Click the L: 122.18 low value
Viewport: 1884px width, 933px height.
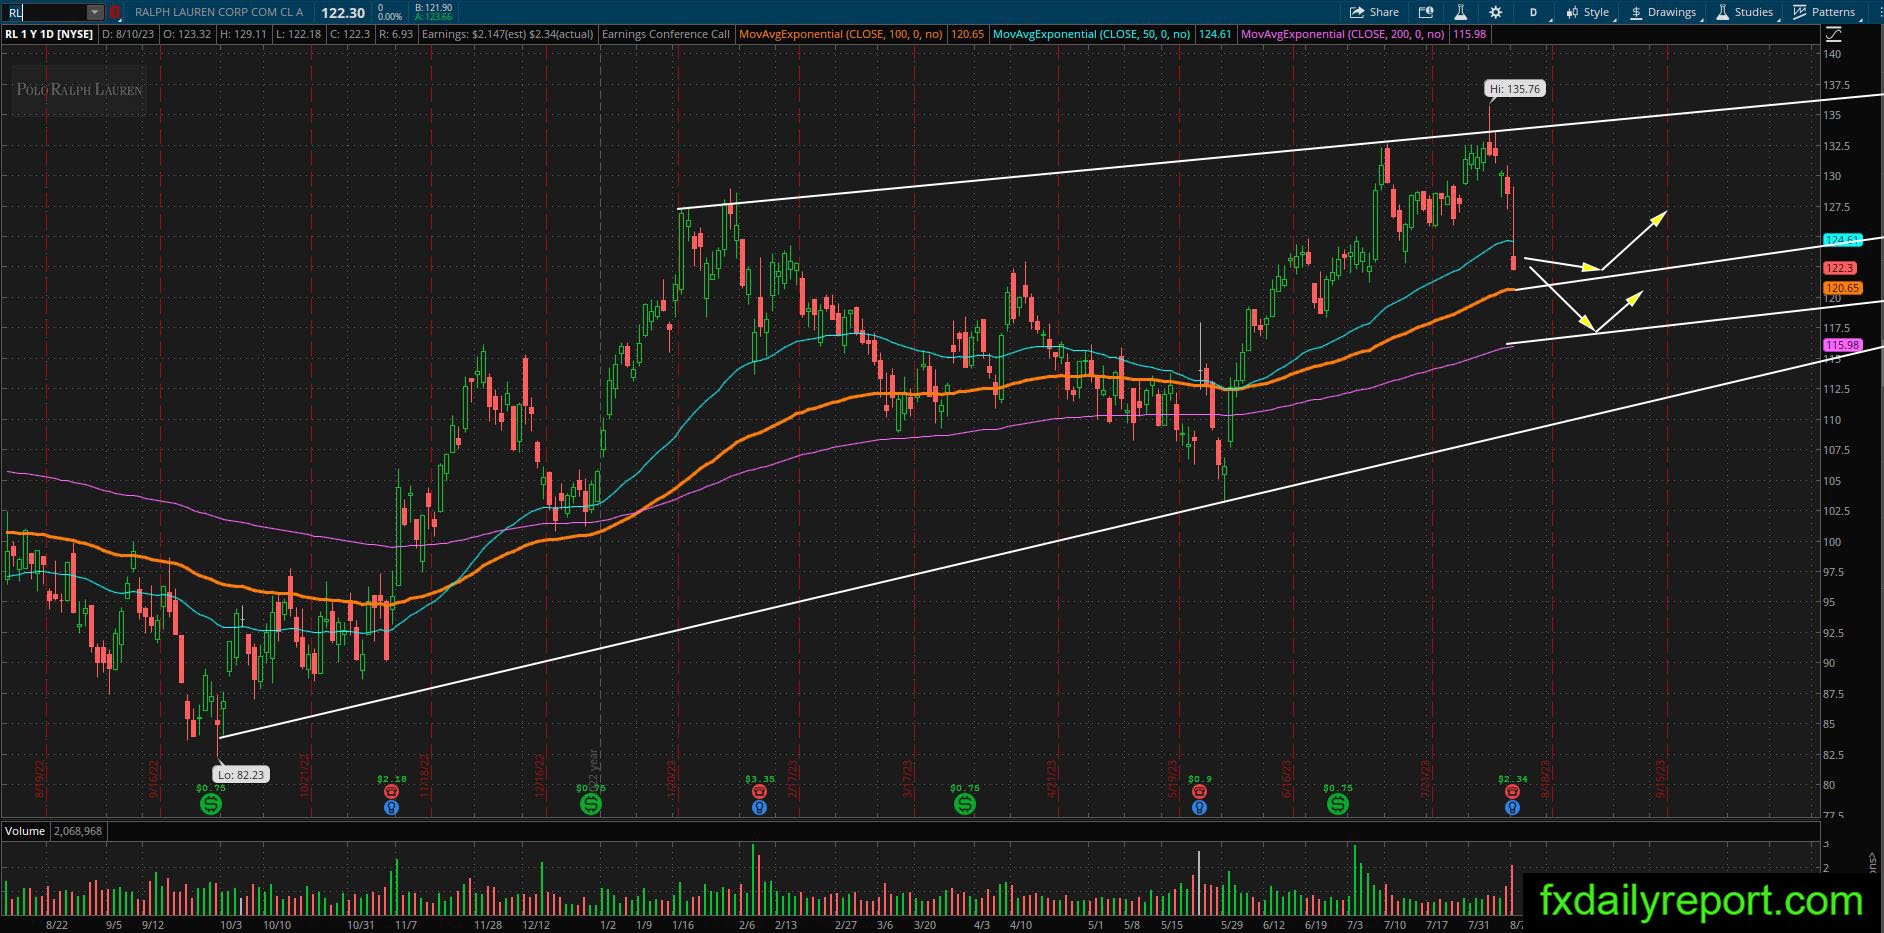[300, 34]
